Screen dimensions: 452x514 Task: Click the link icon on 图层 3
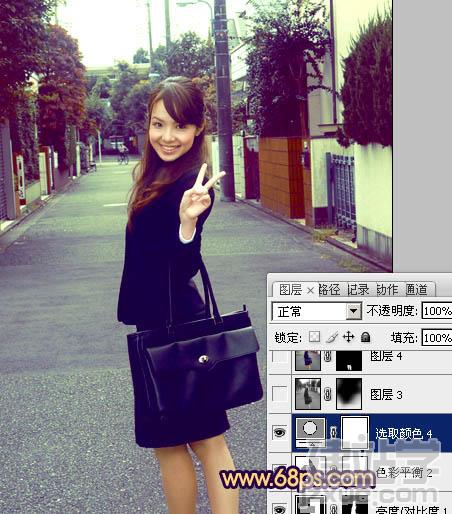pos(328,394)
